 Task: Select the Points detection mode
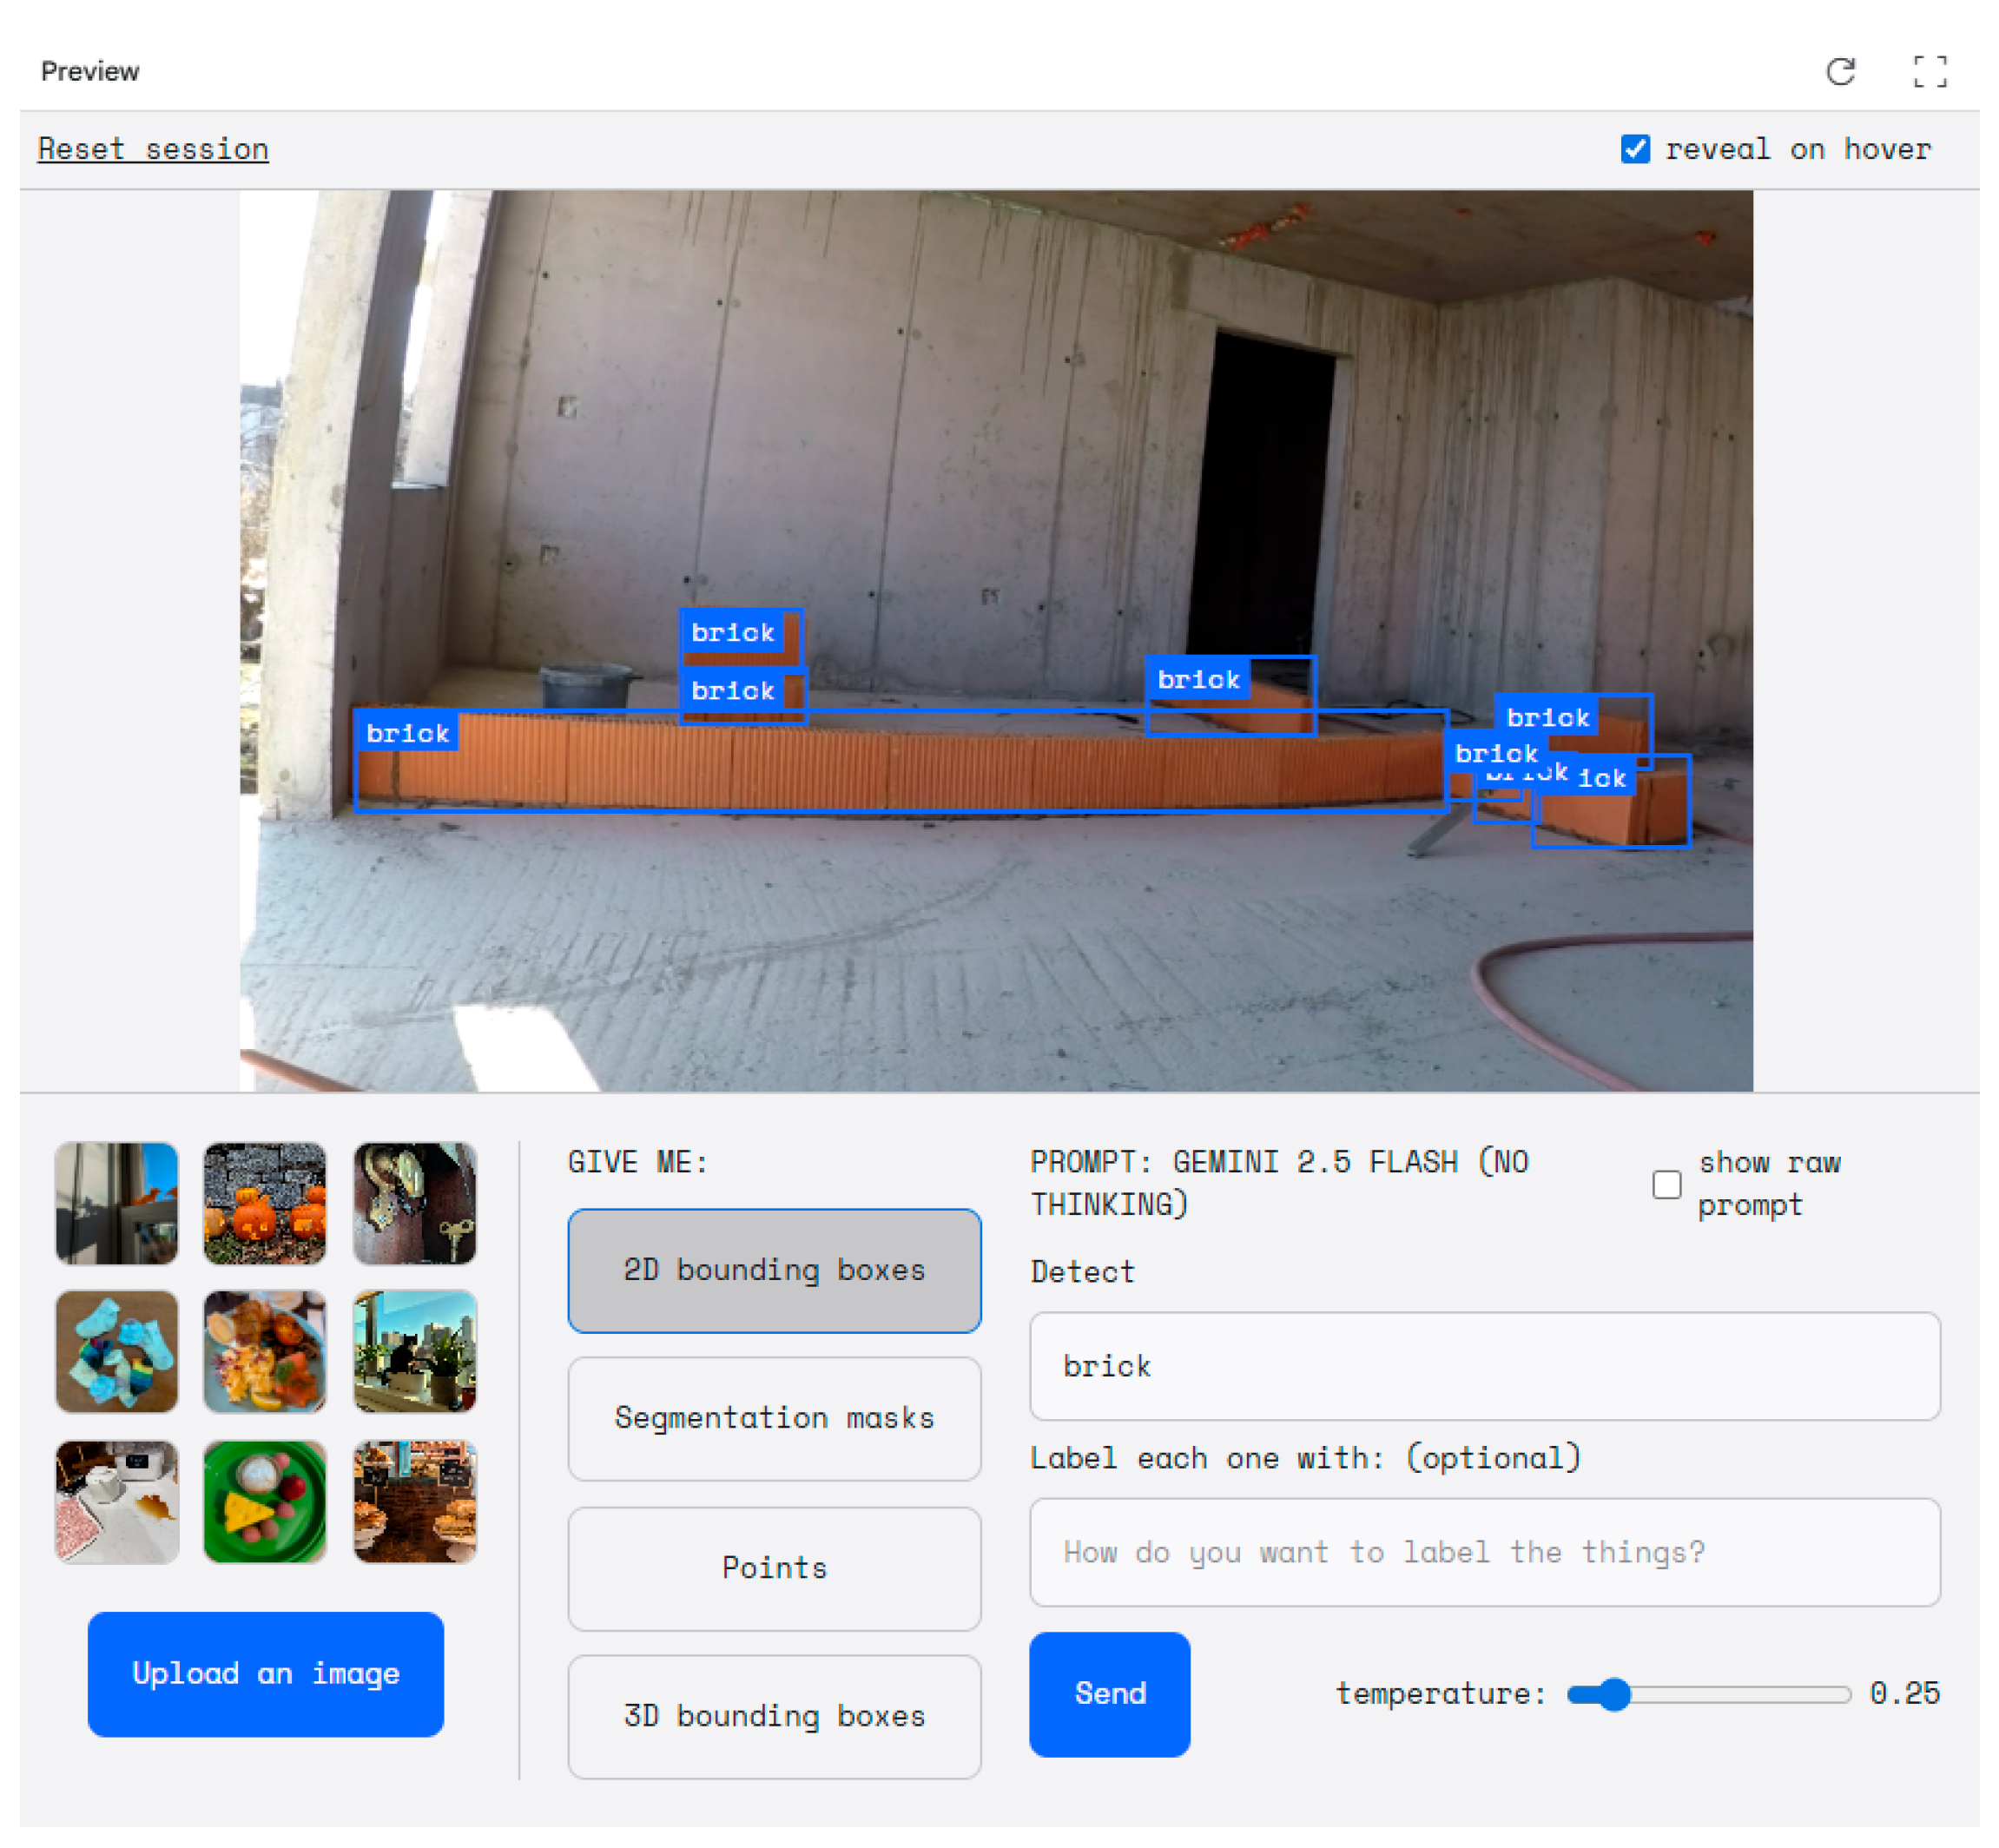click(774, 1567)
